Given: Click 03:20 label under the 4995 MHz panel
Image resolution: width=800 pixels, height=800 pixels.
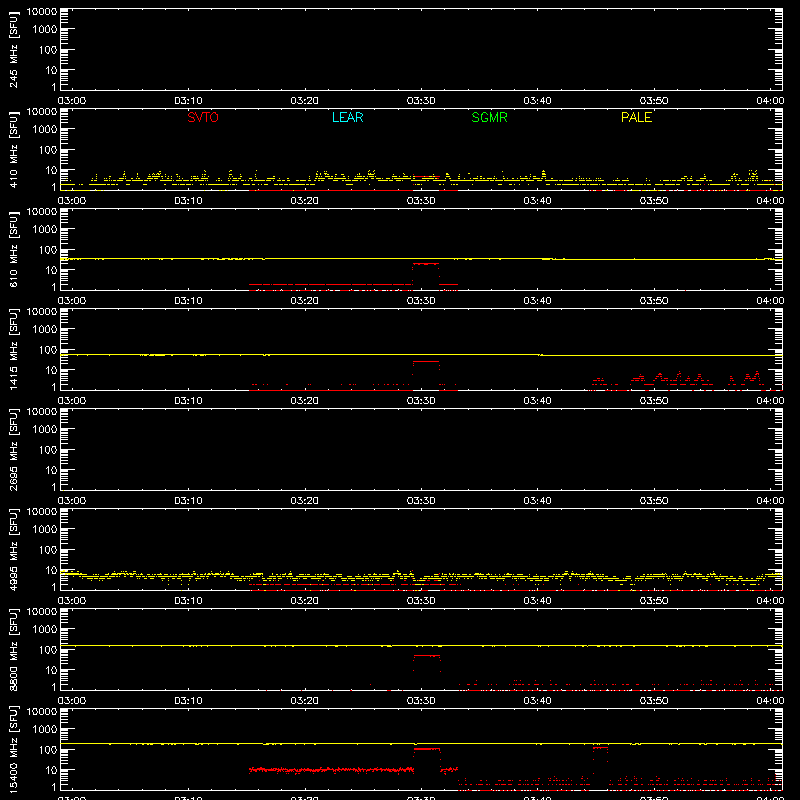Looking at the screenshot, I should [x=305, y=601].
